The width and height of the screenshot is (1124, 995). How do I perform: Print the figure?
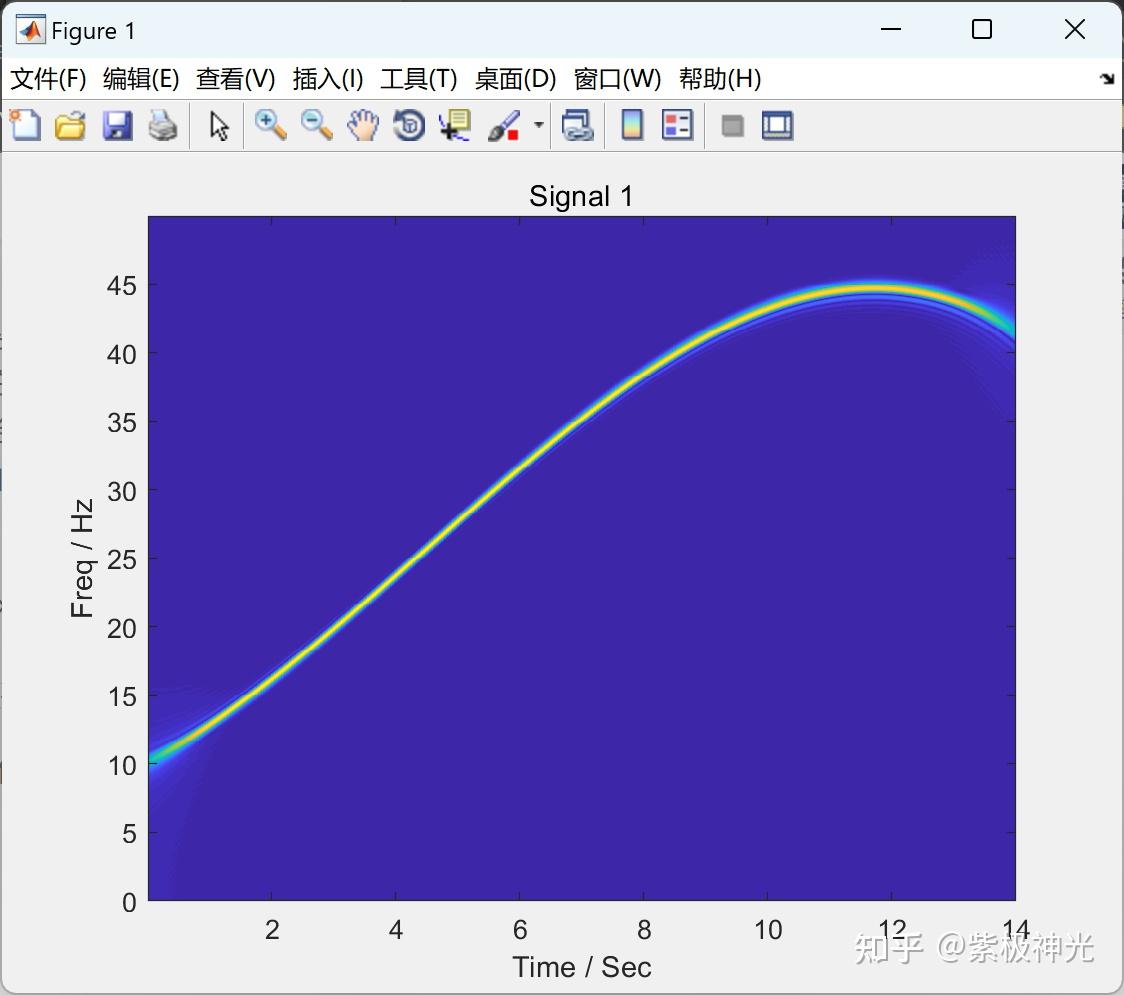pyautogui.click(x=163, y=125)
